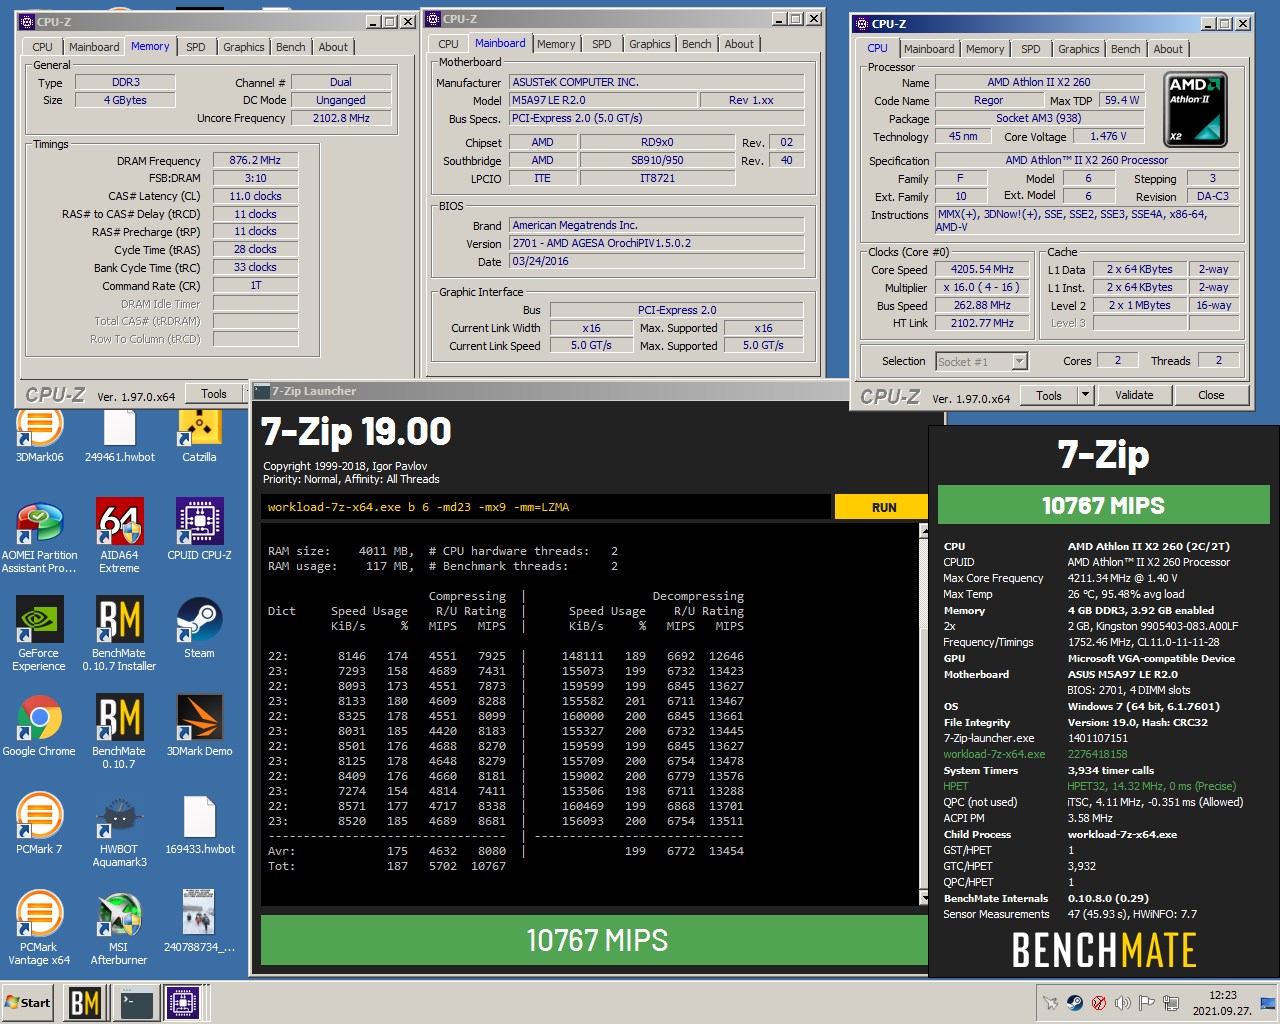Viewport: 1280px width, 1024px height.
Task: Launch AIDA64 Extreme shortcut
Action: pos(119,537)
